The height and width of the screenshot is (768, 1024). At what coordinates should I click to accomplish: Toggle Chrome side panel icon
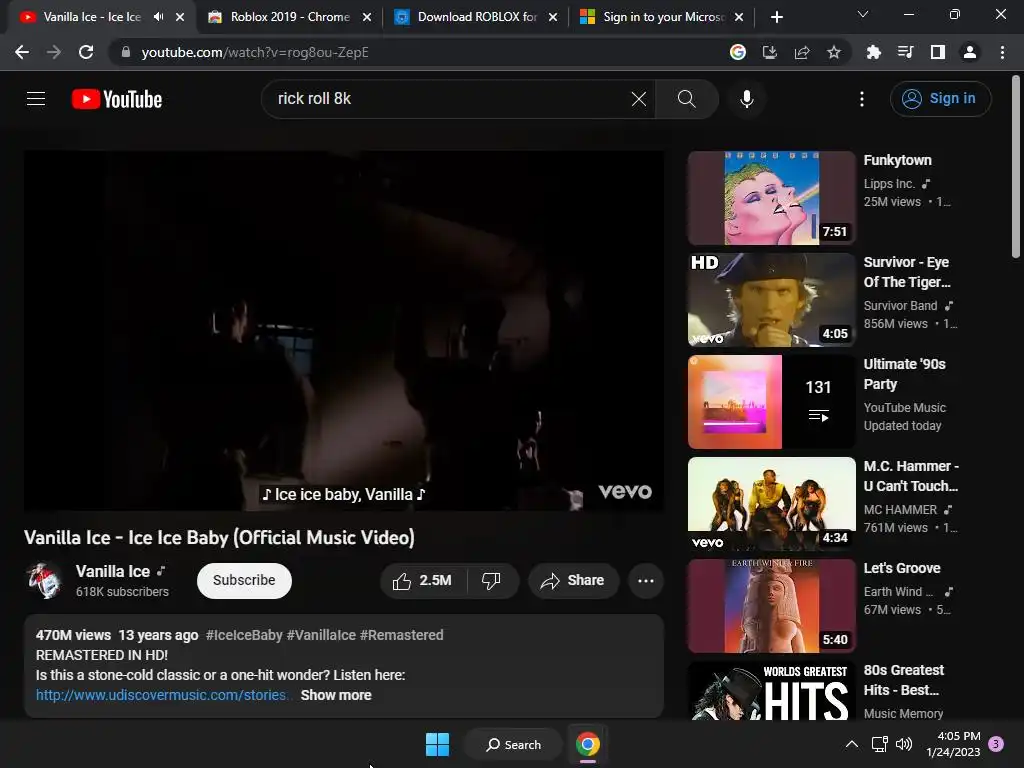point(938,52)
